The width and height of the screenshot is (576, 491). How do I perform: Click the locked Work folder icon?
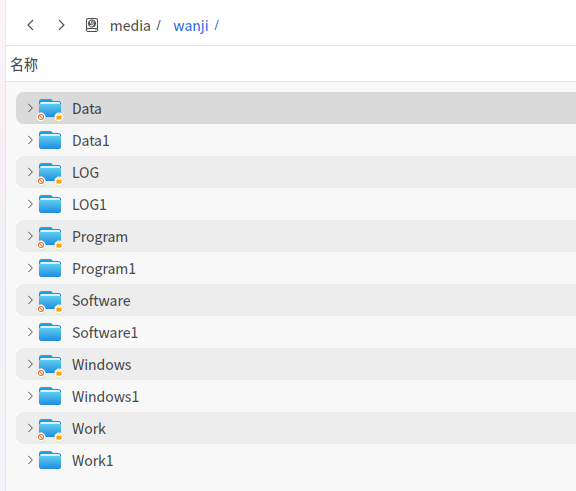(x=50, y=429)
